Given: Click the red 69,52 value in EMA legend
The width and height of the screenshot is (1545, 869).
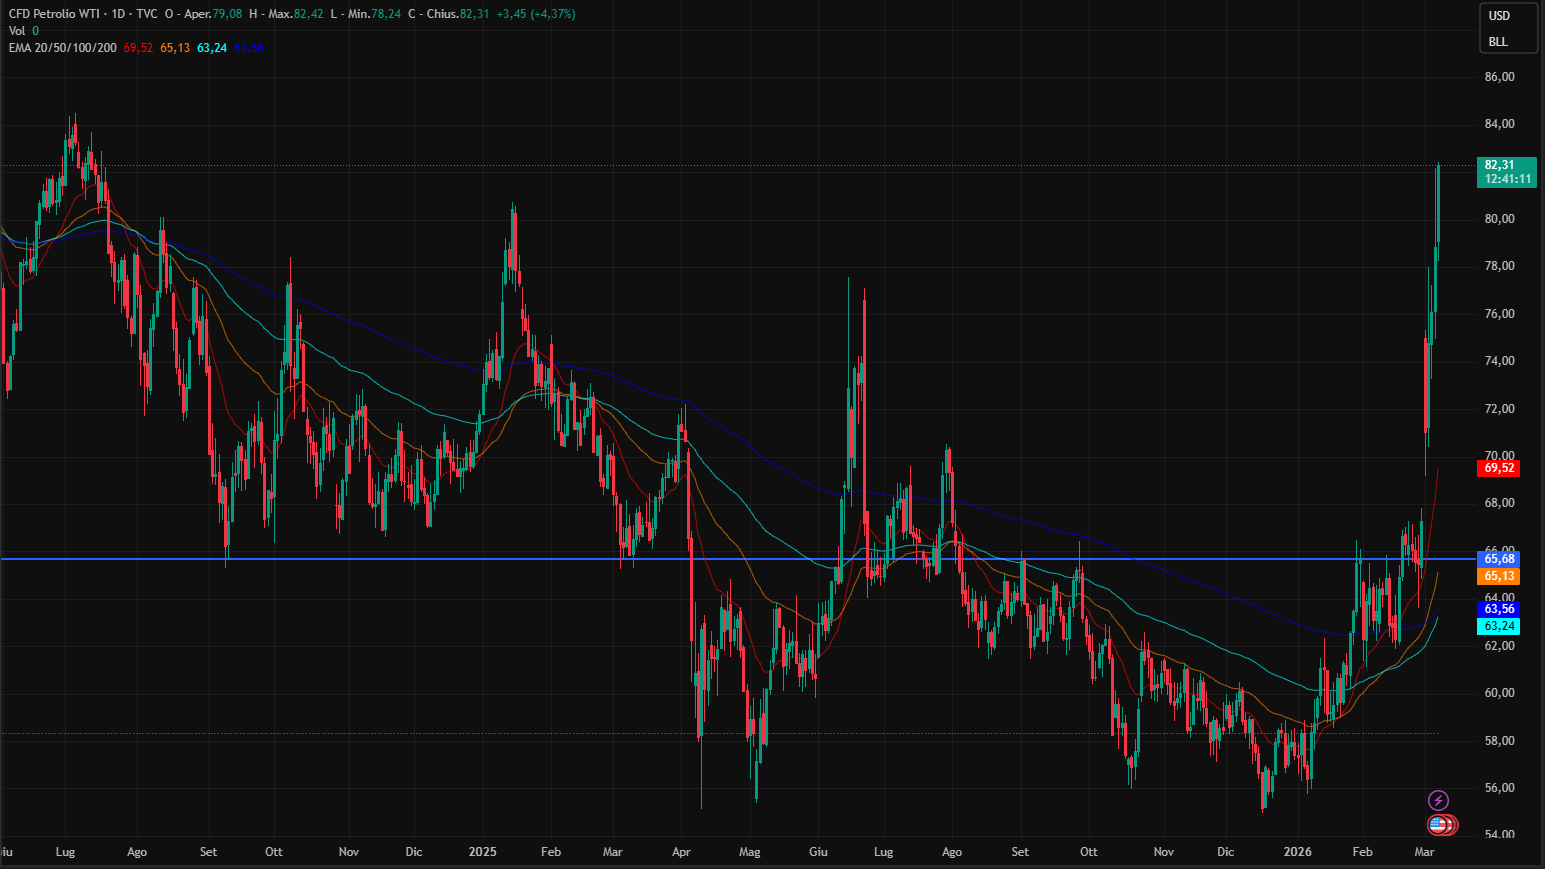Looking at the screenshot, I should pos(138,48).
